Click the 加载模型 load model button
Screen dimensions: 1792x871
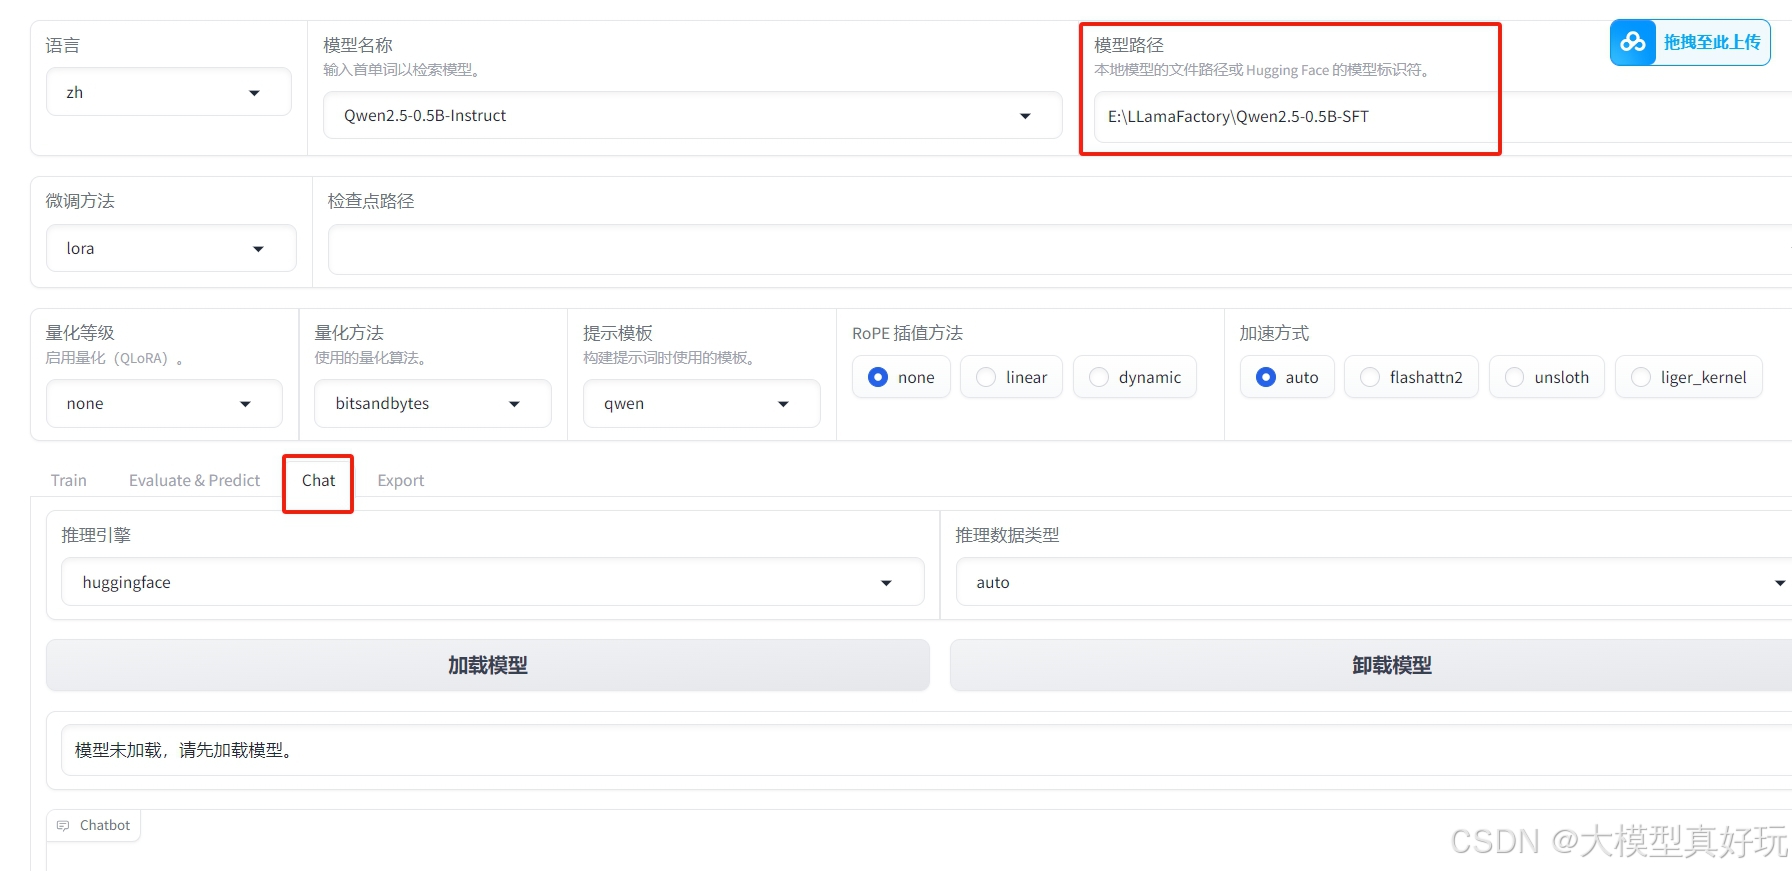tap(488, 665)
